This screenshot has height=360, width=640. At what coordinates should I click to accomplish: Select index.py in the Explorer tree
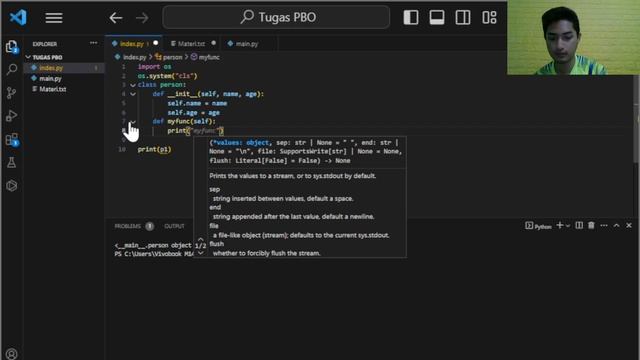(64, 68)
